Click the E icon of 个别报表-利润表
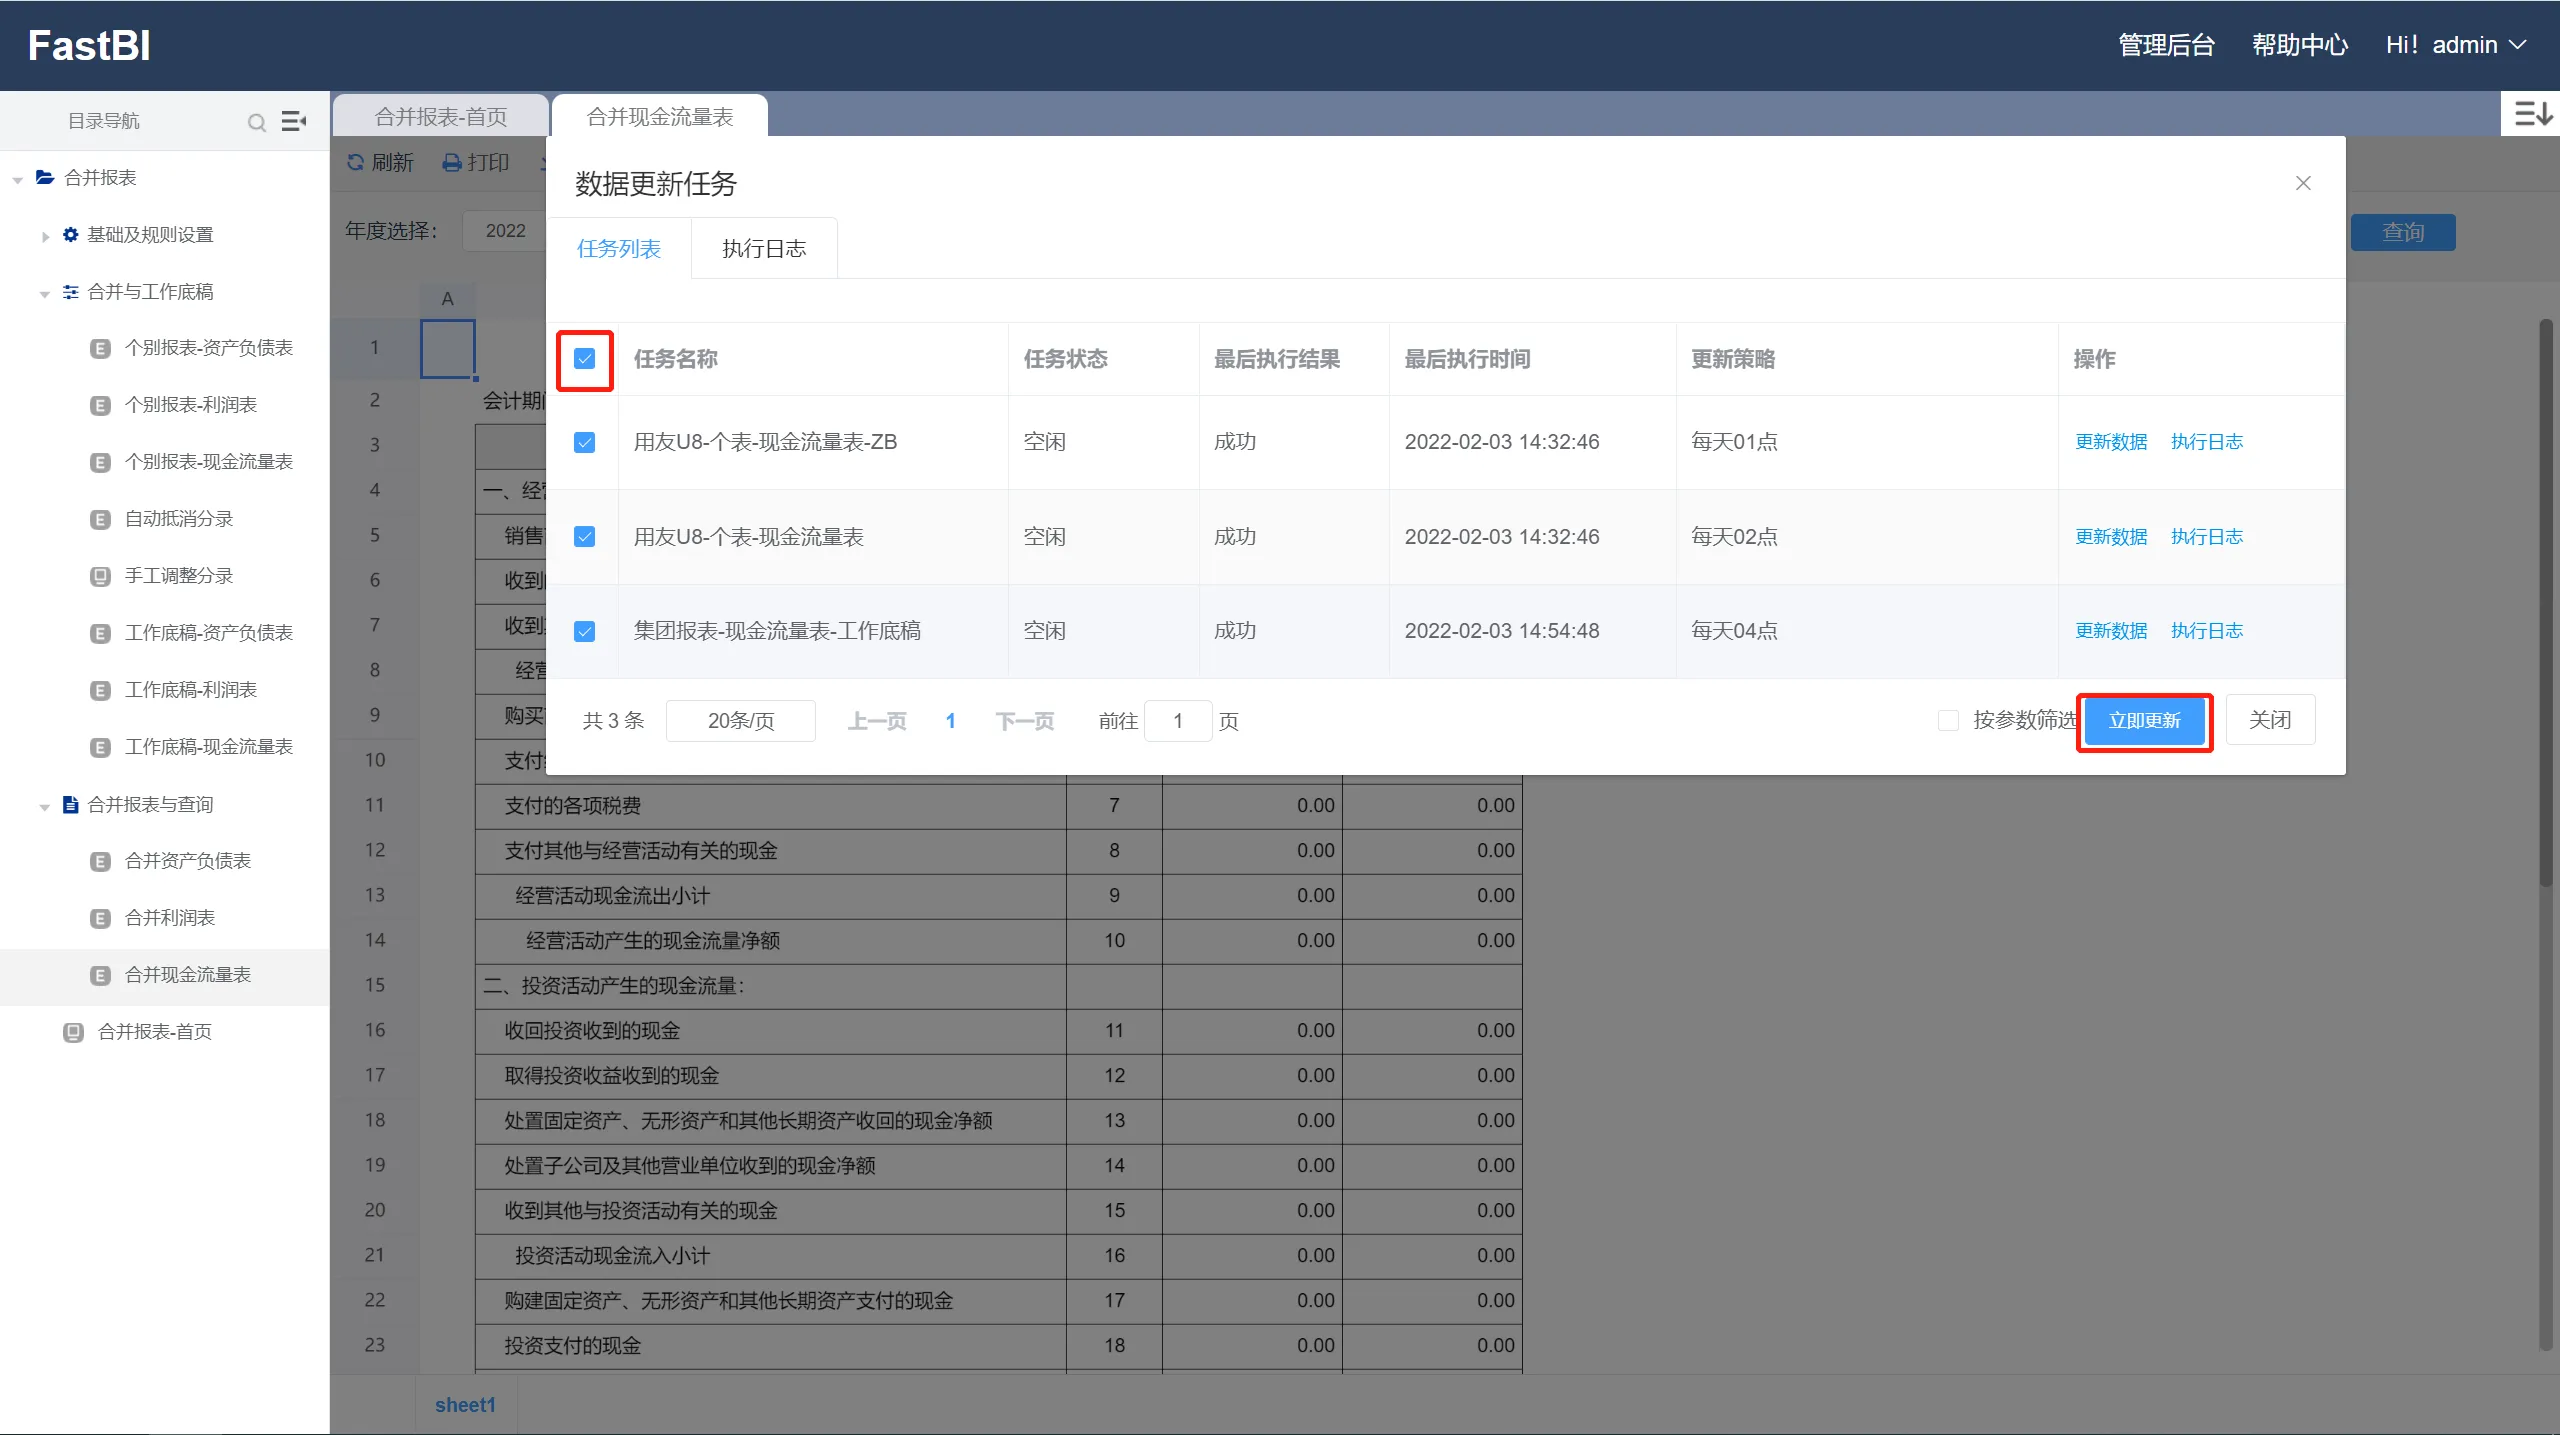 tap(100, 405)
